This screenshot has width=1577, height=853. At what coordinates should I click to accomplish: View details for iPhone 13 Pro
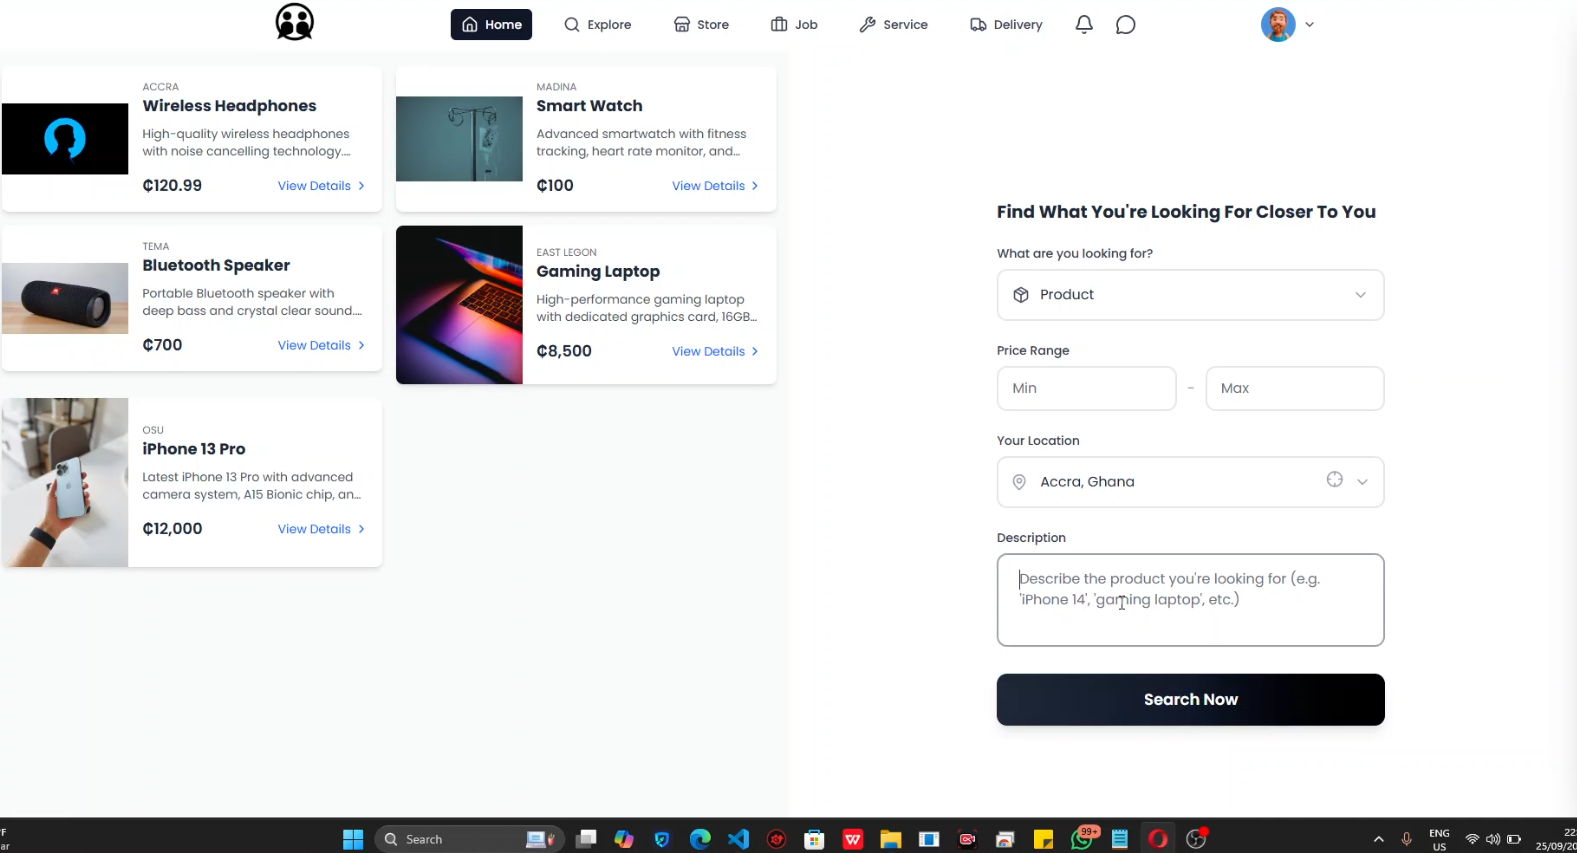pyautogui.click(x=321, y=529)
